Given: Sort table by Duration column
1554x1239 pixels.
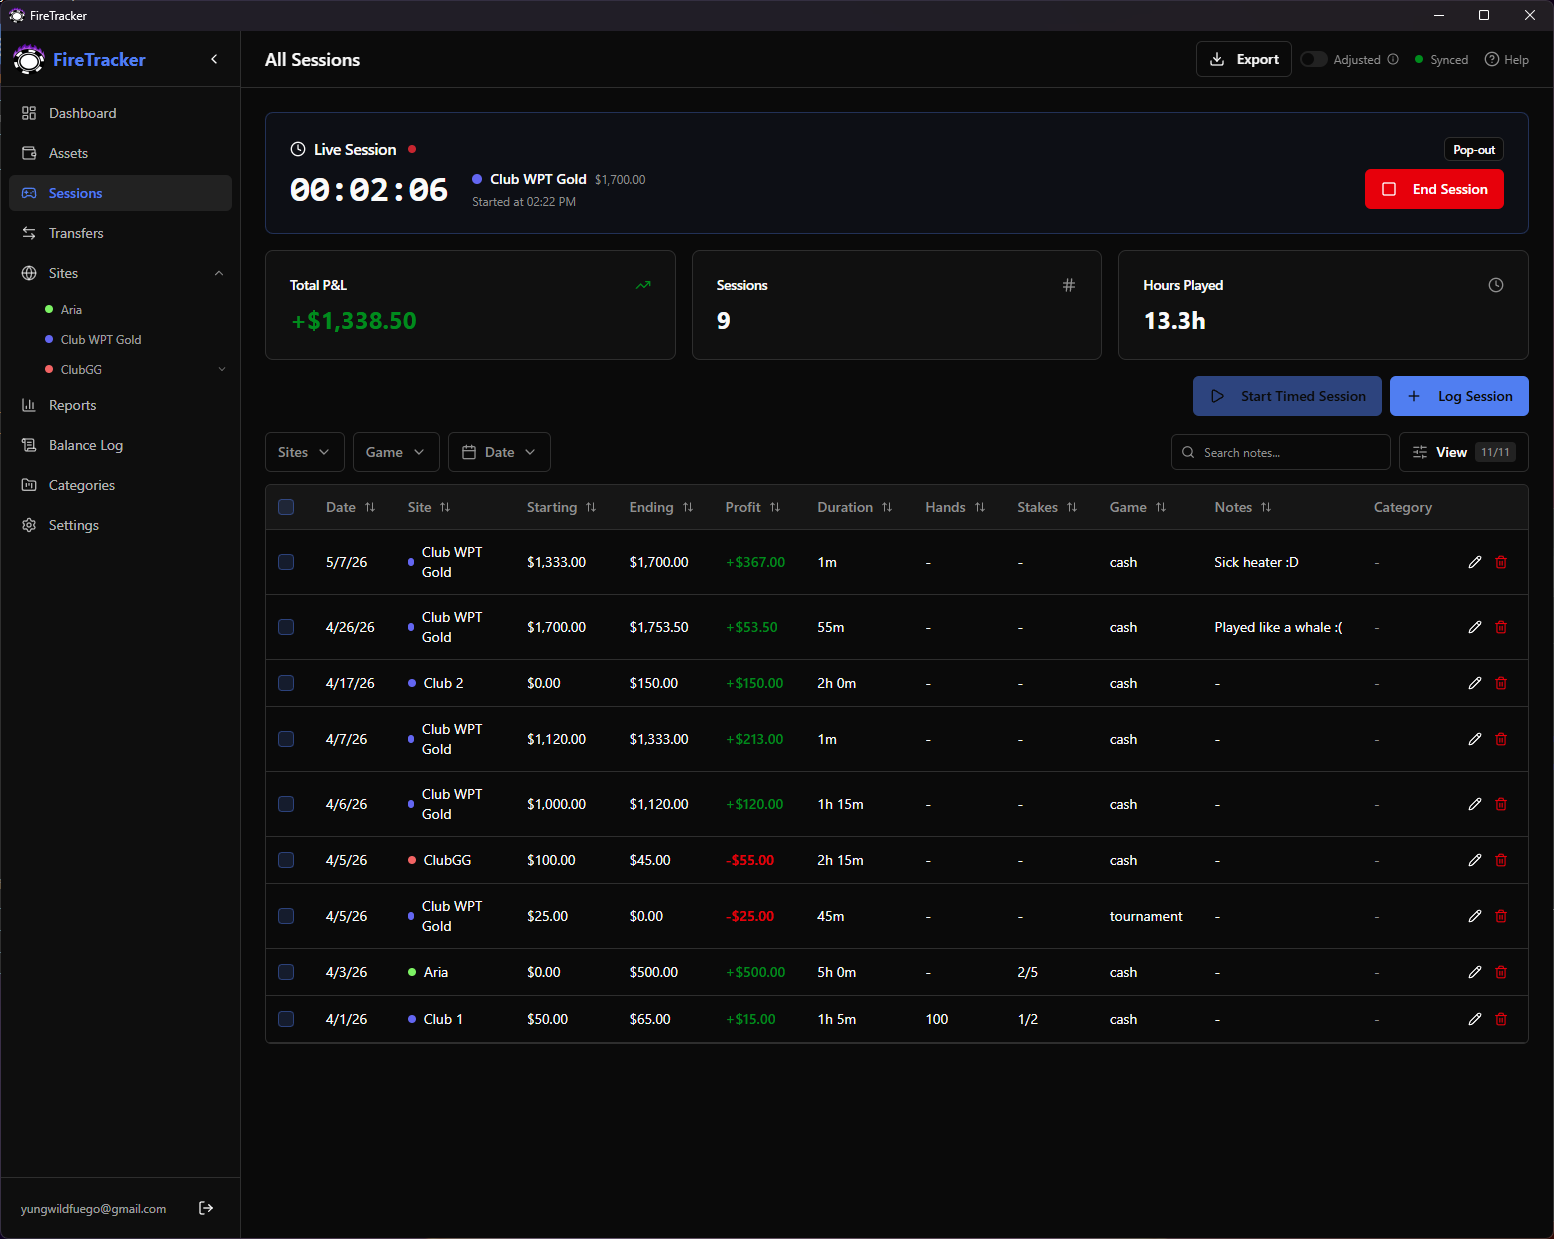Looking at the screenshot, I should click(855, 507).
